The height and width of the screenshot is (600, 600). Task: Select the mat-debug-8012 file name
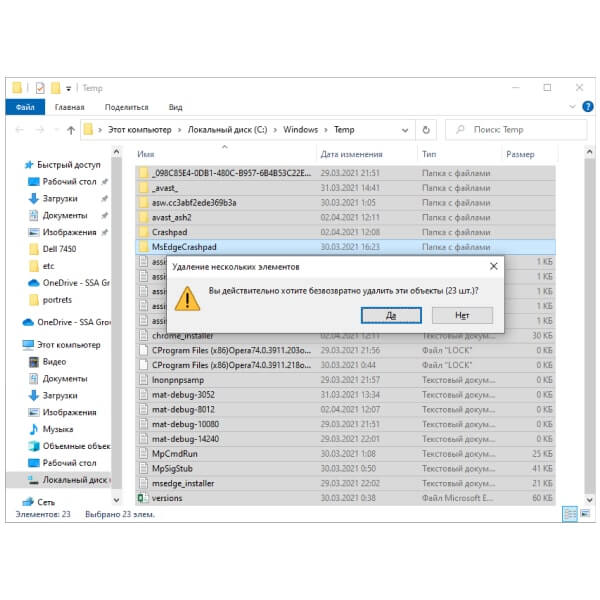tap(183, 409)
